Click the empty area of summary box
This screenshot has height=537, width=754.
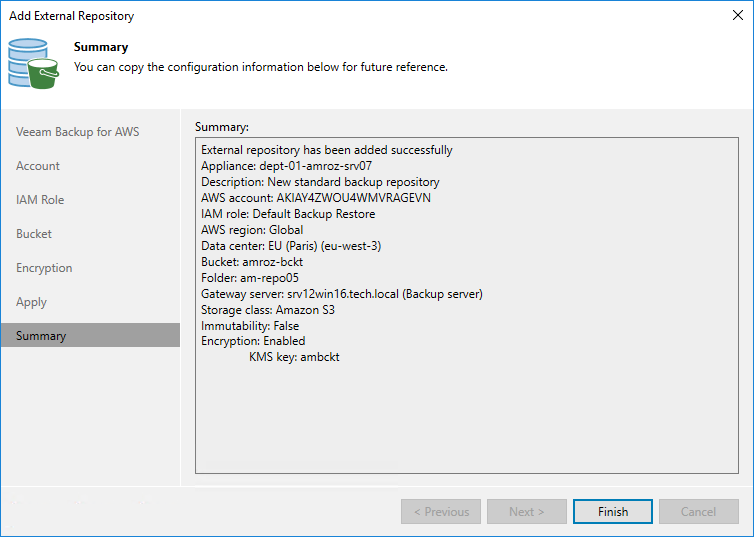pos(465,420)
